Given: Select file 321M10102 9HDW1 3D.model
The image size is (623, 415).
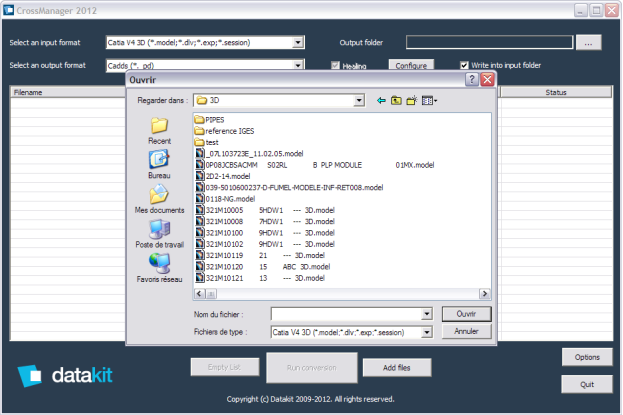Looking at the screenshot, I should (x=265, y=244).
